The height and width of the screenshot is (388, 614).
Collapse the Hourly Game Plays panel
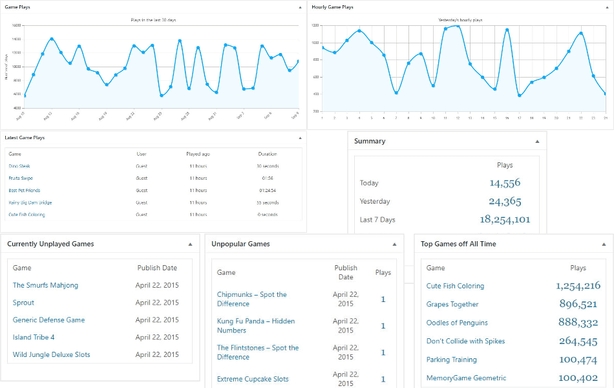point(608,7)
